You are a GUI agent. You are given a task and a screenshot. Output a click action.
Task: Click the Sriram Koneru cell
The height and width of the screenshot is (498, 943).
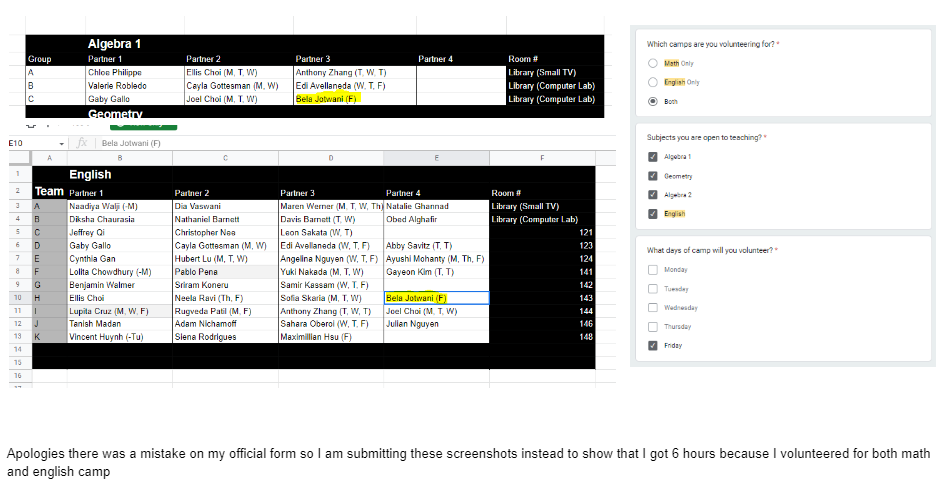coord(226,285)
